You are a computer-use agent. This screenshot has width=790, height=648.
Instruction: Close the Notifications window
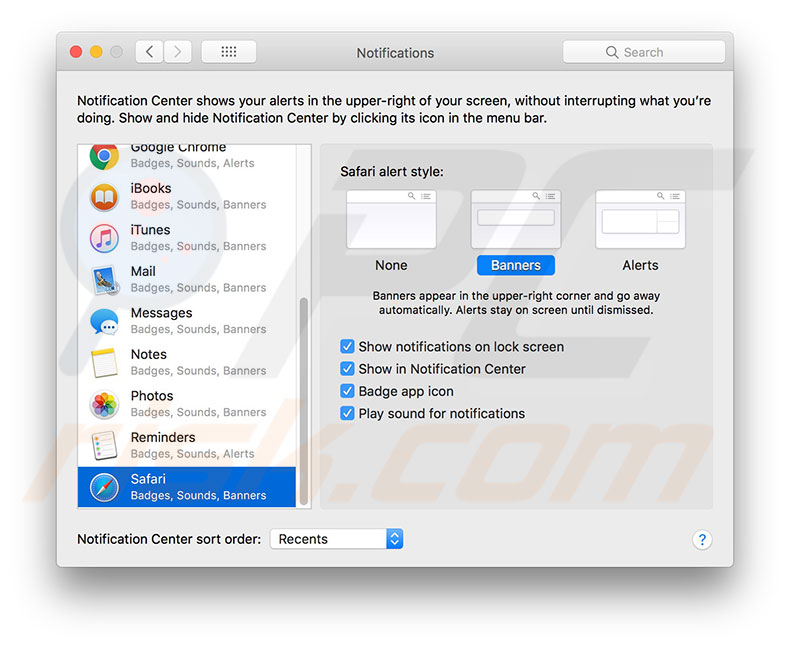(x=76, y=52)
